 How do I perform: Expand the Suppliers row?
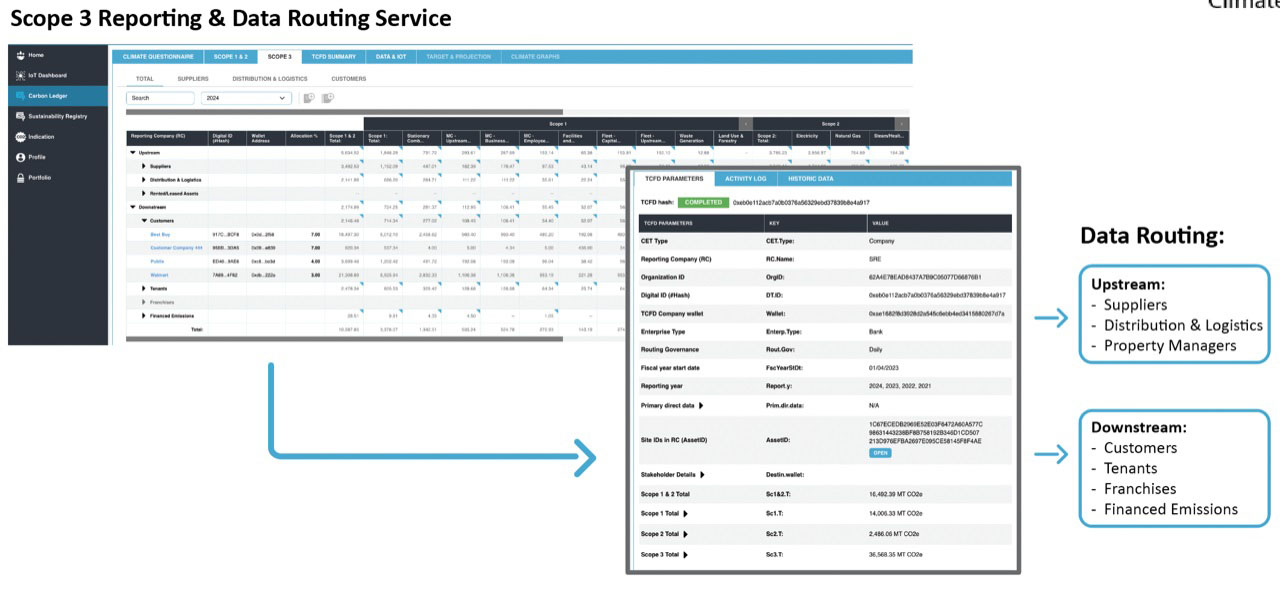(x=144, y=166)
